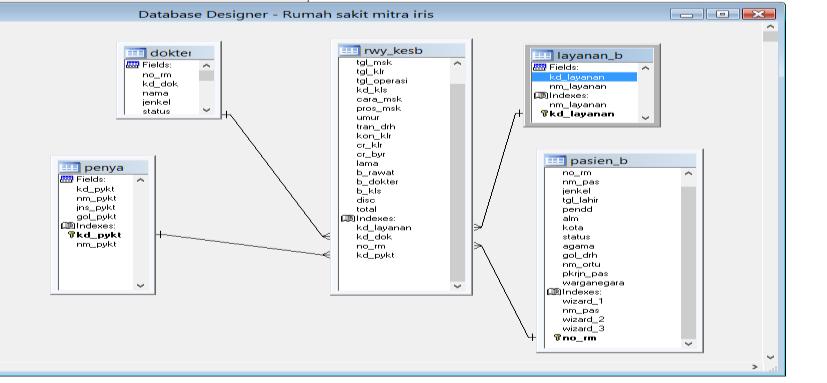Select tgl_operasi field in rwy_kesb table
Screen dimensions: 827x383
381,81
